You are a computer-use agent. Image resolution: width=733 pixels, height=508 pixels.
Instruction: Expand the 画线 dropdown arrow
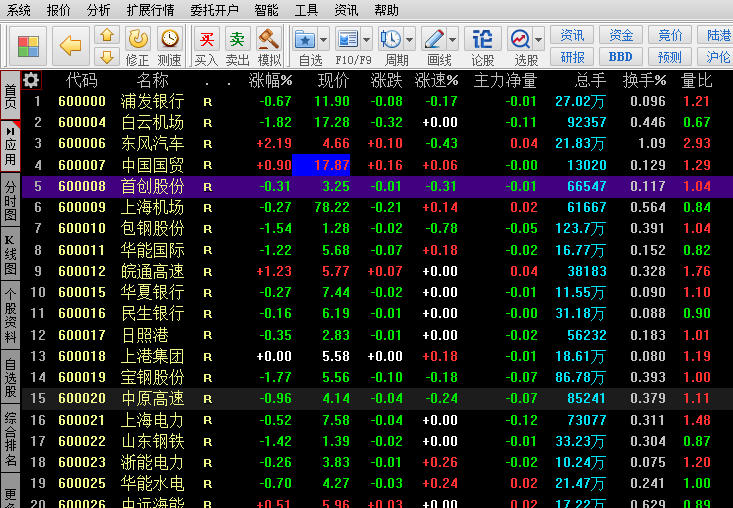point(453,40)
